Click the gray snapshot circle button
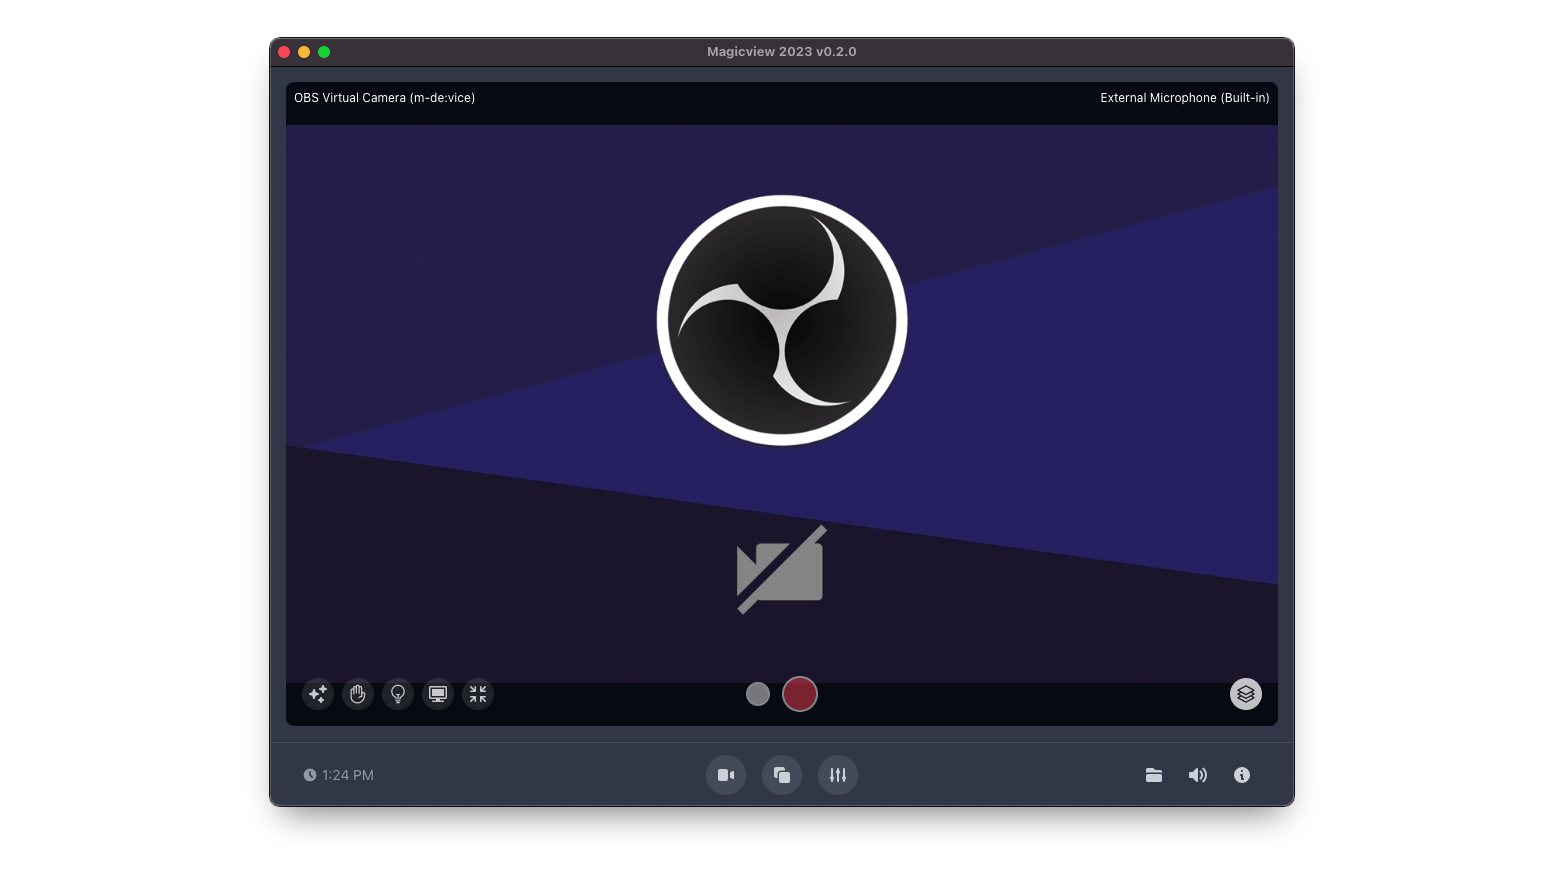This screenshot has width=1564, height=880. pyautogui.click(x=758, y=694)
